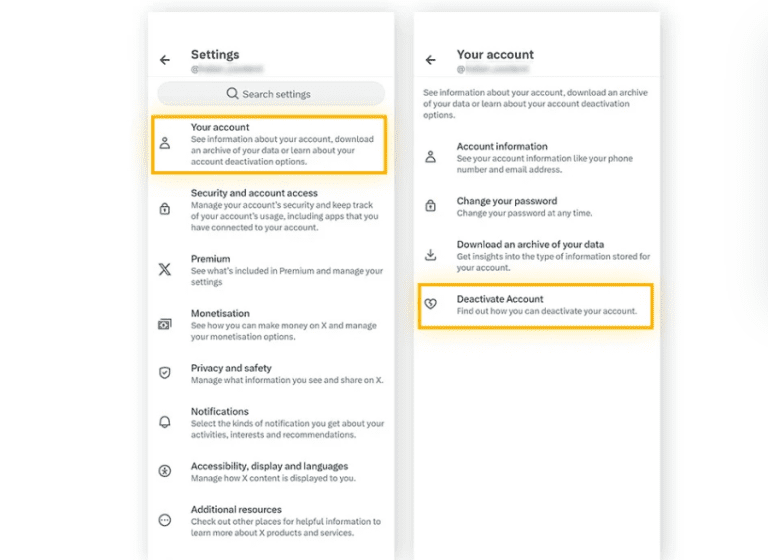Click the back arrow beside Settings
This screenshot has height=560, width=768.
(165, 60)
